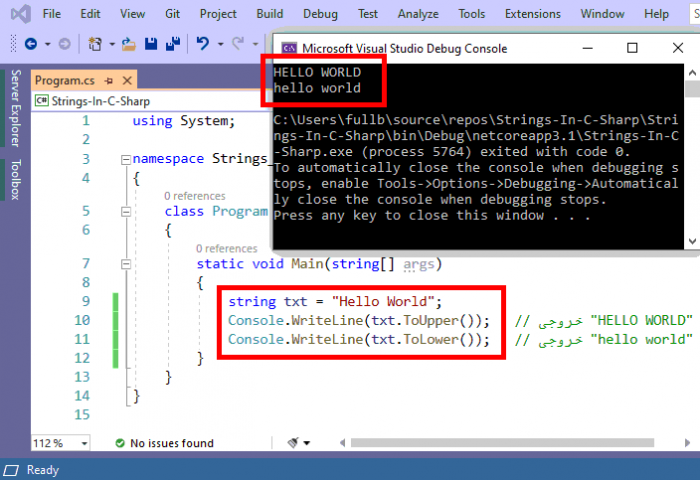Open the Debug menu
The height and width of the screenshot is (480, 700).
(x=320, y=14)
